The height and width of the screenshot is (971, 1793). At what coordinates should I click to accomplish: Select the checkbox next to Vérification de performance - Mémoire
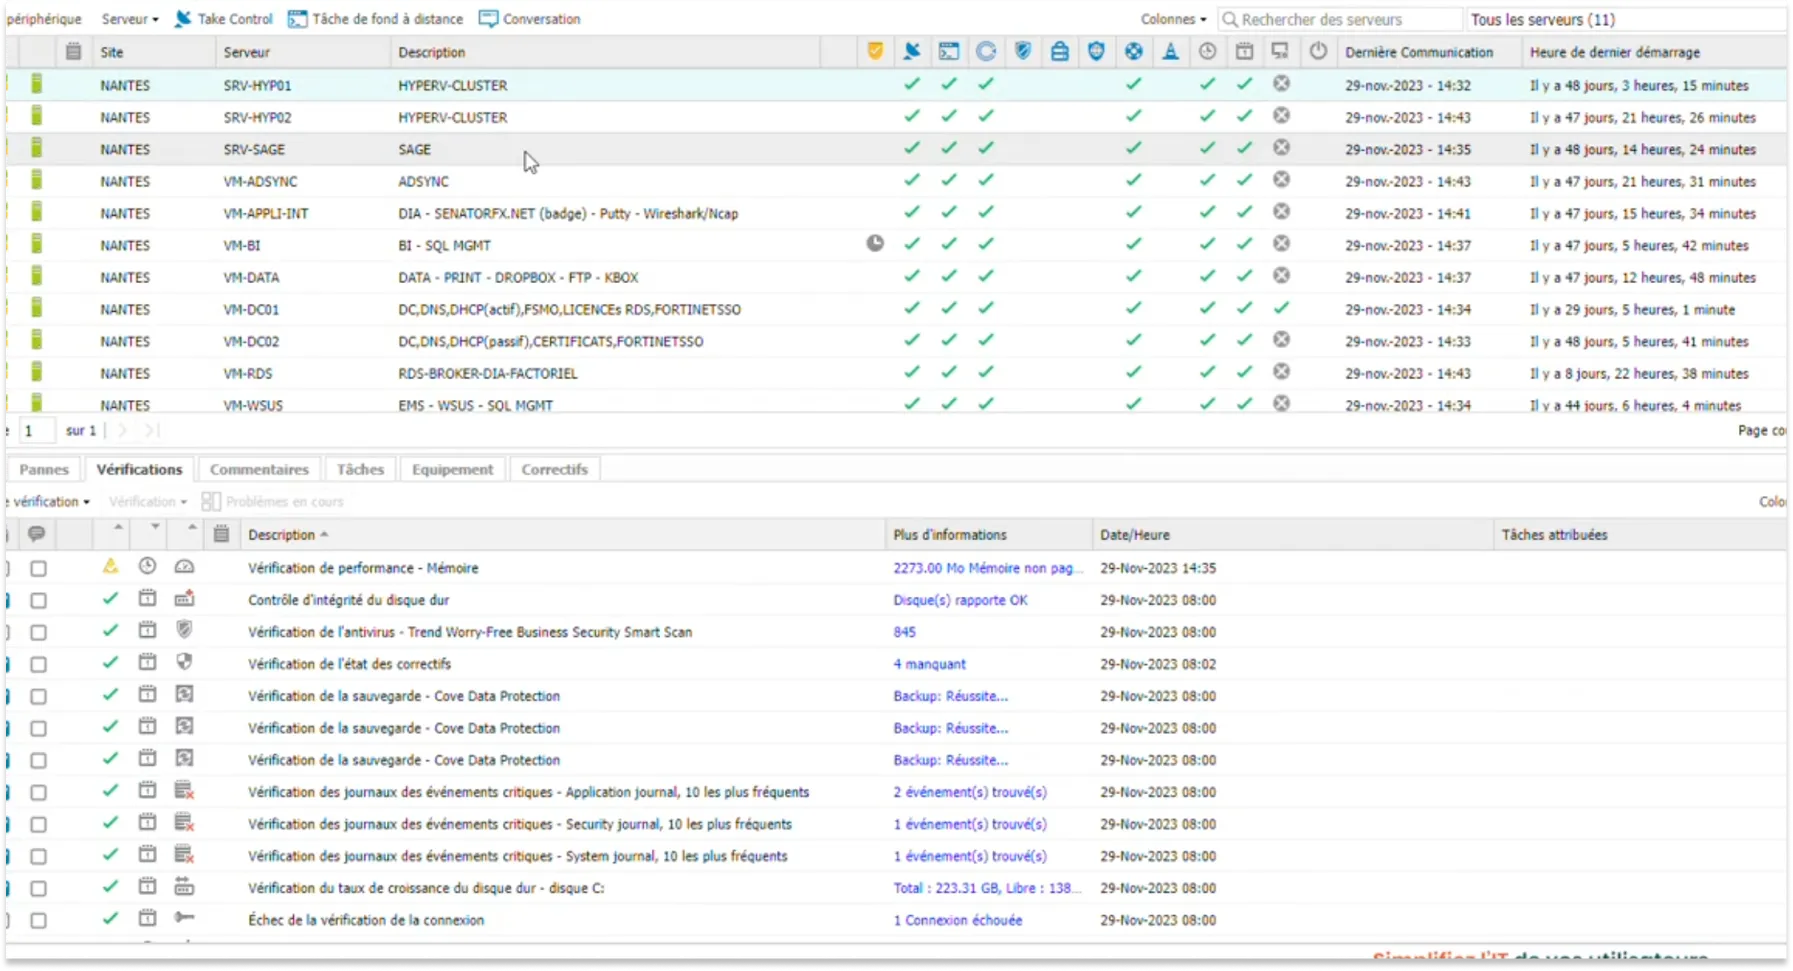[39, 568]
